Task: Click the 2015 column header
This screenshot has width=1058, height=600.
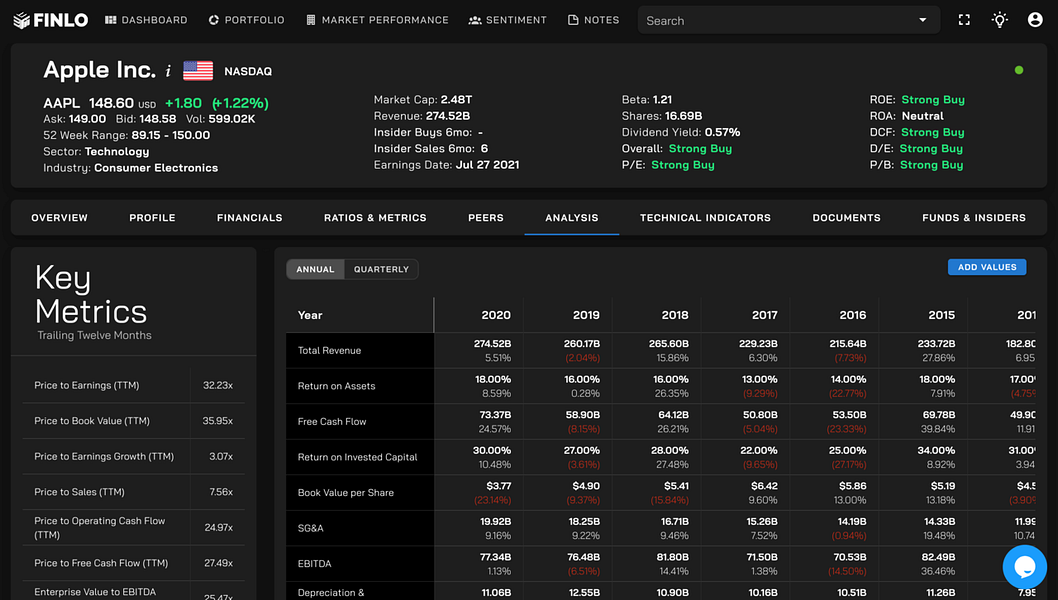Action: click(941, 315)
